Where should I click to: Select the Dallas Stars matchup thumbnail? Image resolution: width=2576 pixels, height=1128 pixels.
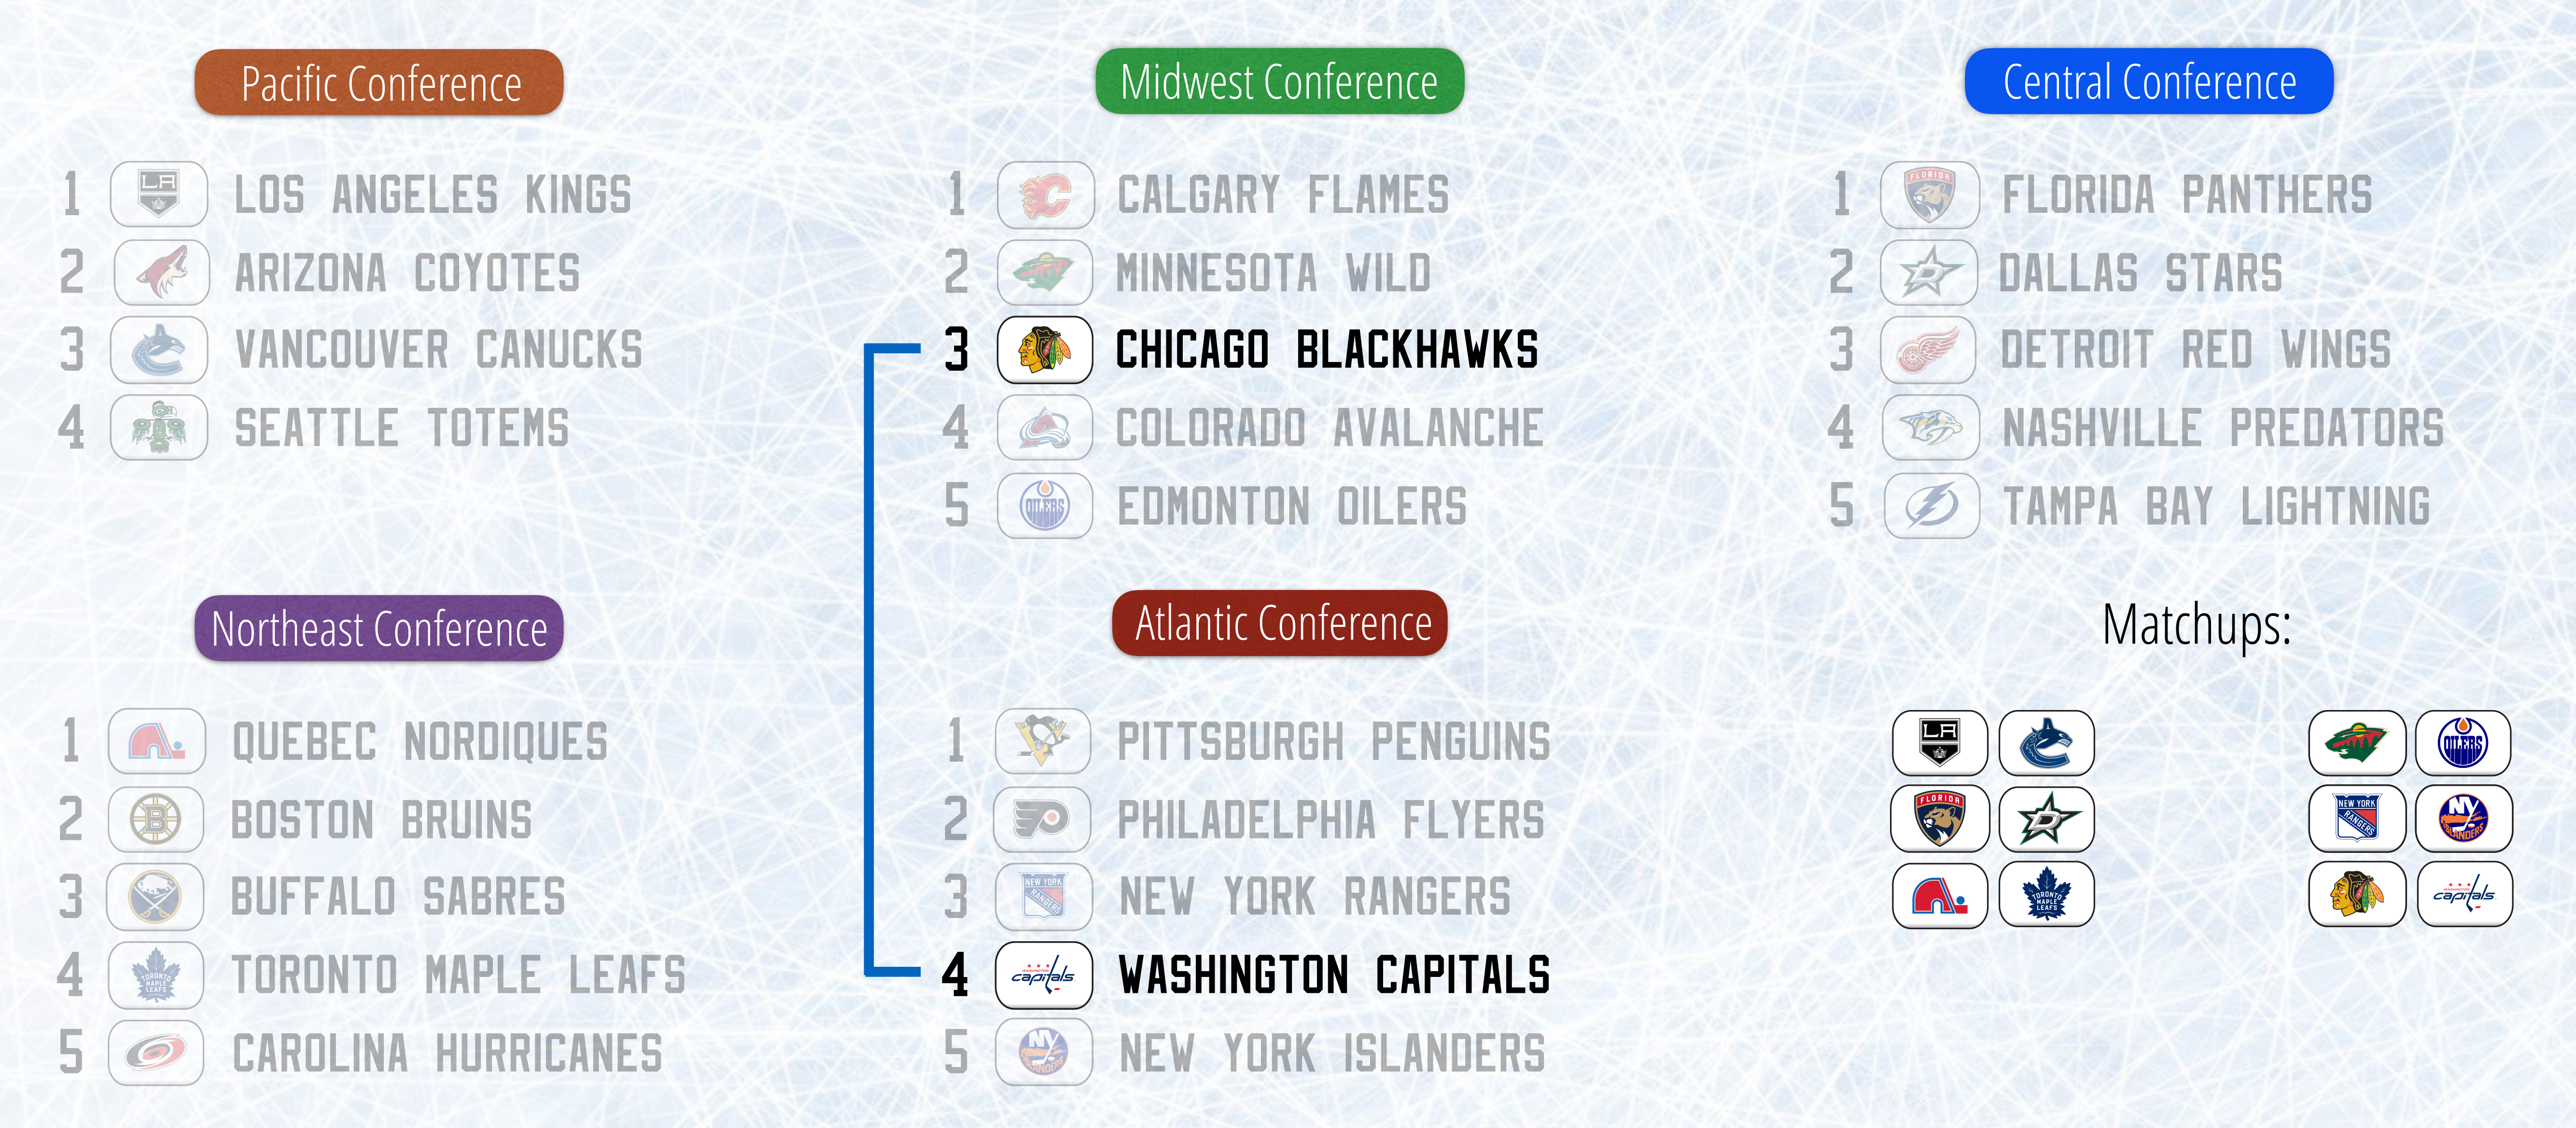(2047, 819)
